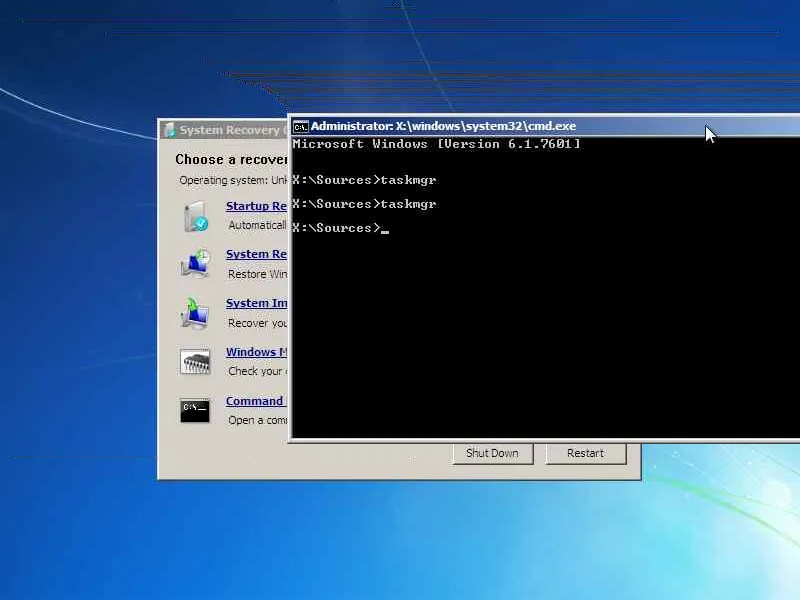Click the Restart button
This screenshot has height=600, width=800.
coord(586,453)
